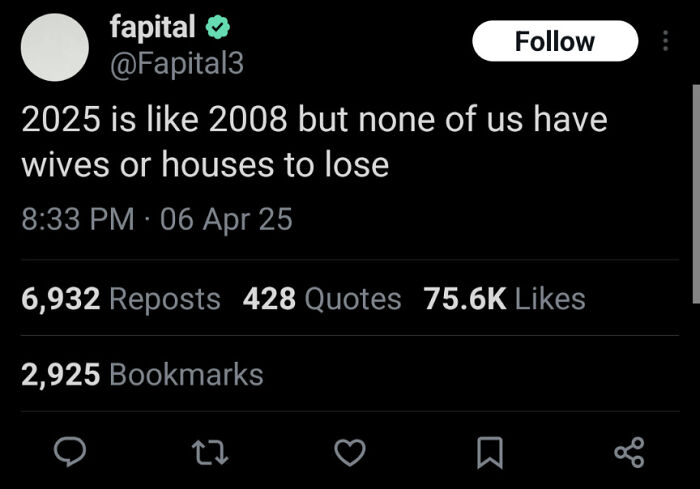Image resolution: width=700 pixels, height=489 pixels.
Task: View the 6,932 Reposts list
Action: (x=120, y=298)
